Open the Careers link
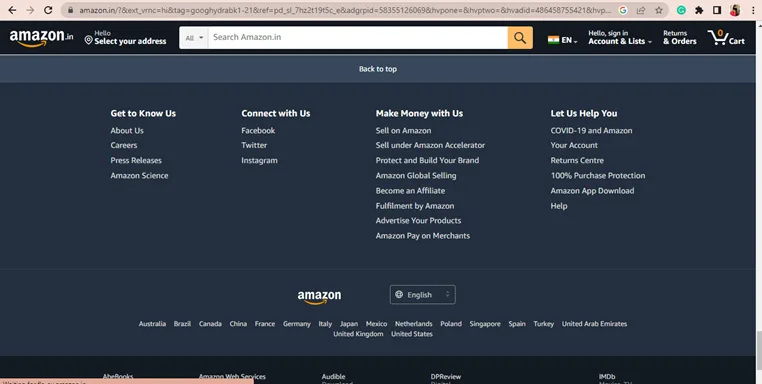 pos(123,145)
